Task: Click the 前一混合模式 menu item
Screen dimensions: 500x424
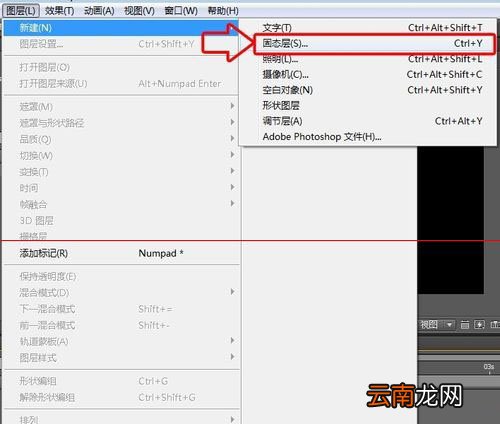Action: (x=122, y=325)
